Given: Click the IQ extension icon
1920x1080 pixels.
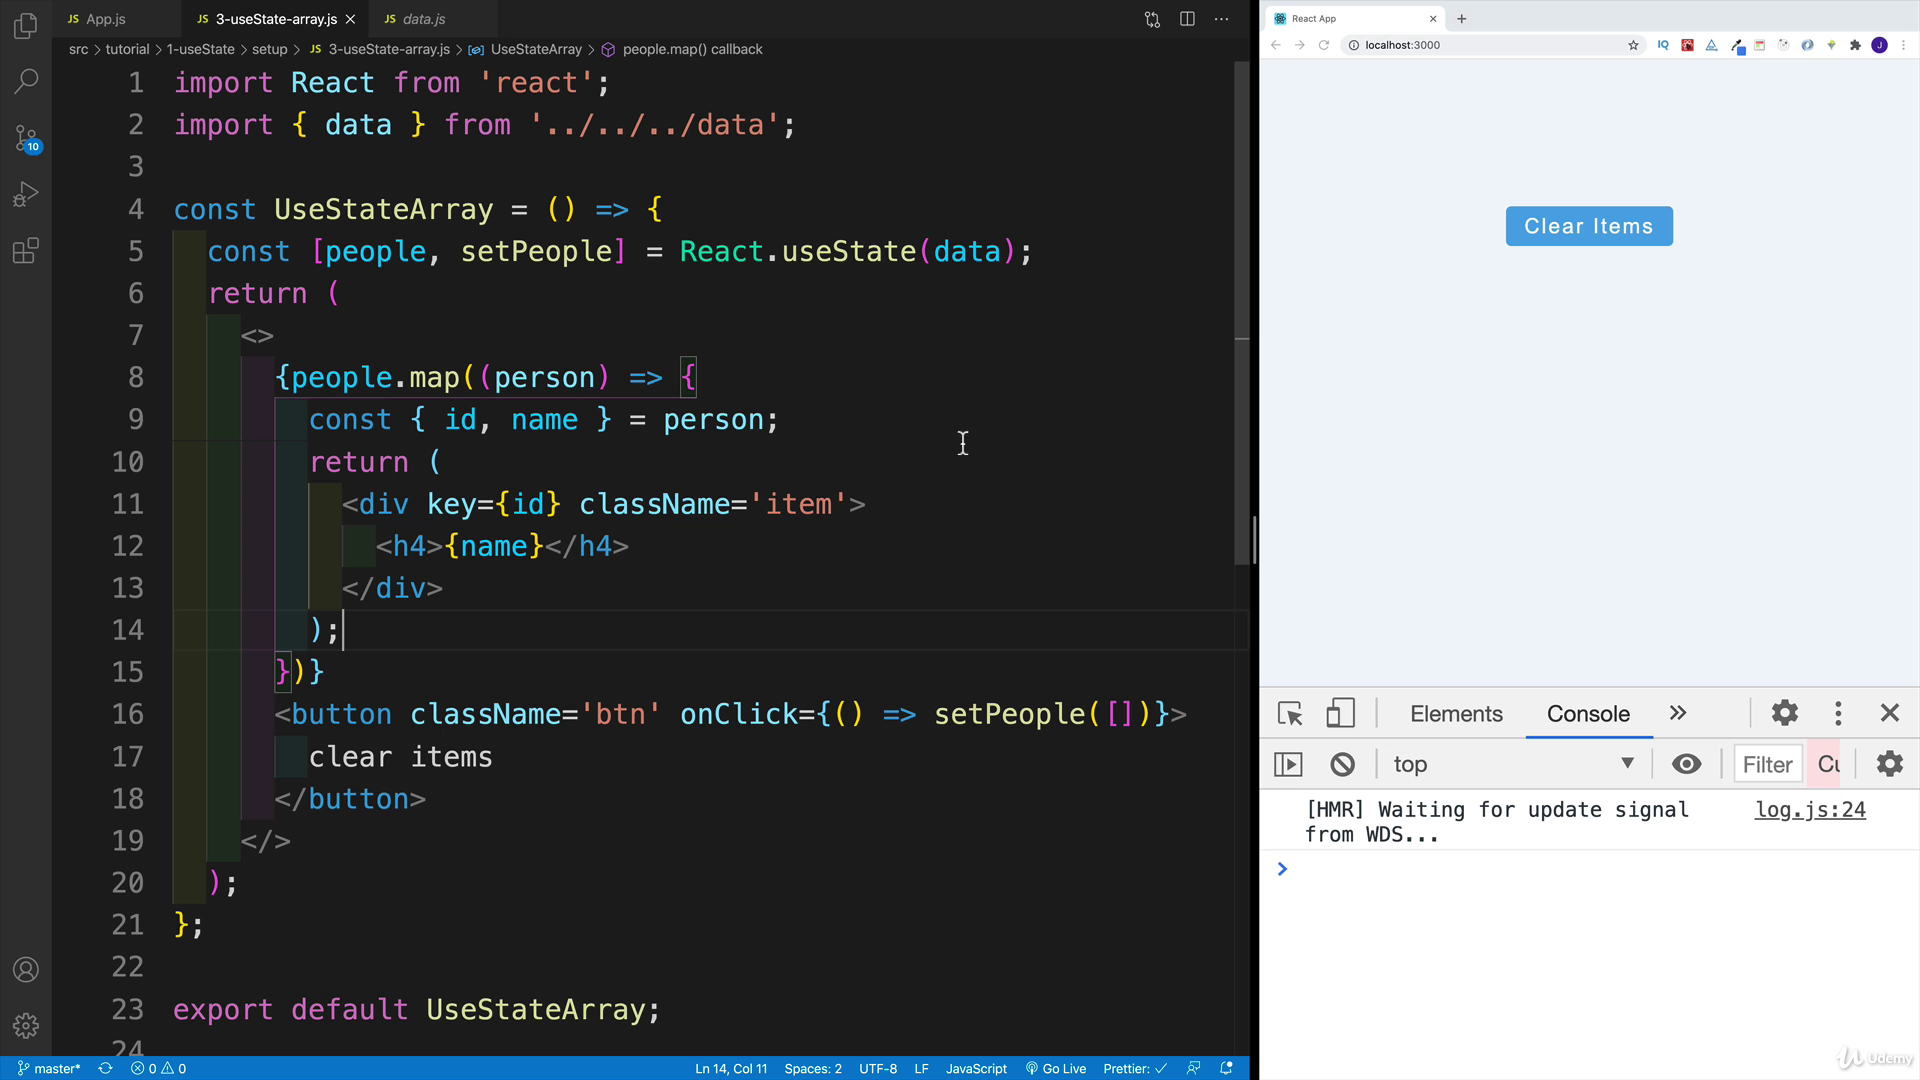Looking at the screenshot, I should click(x=1663, y=45).
